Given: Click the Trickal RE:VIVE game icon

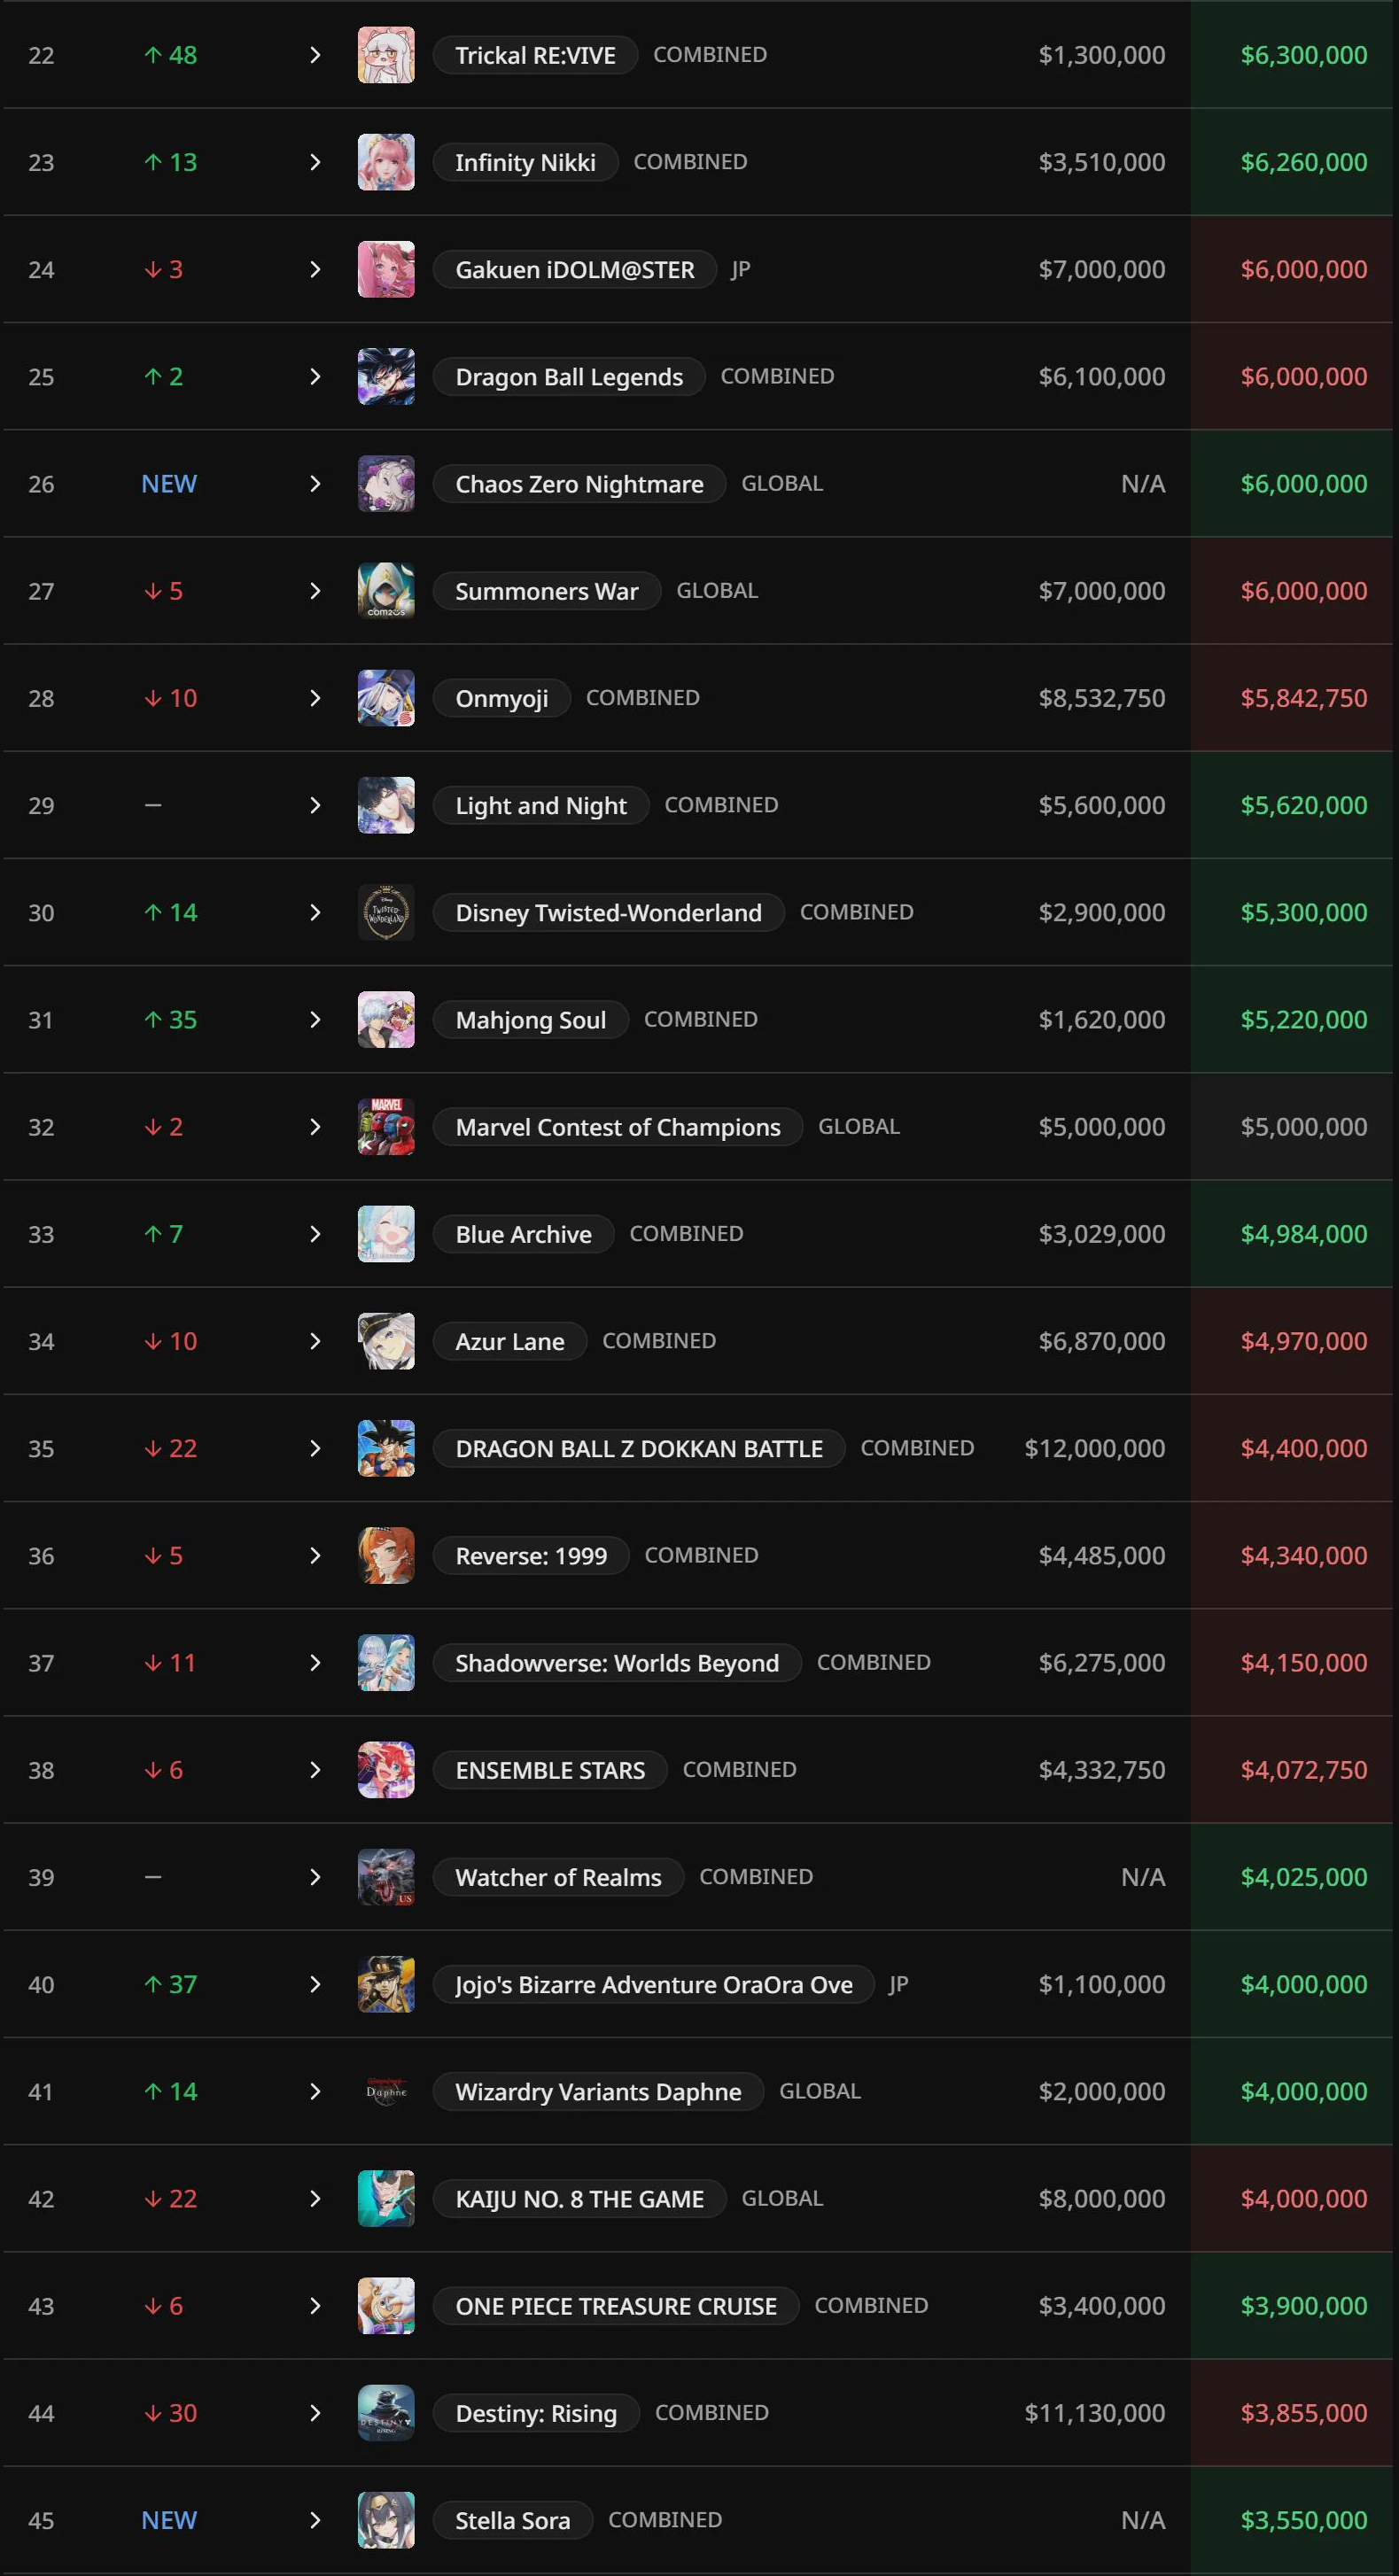Looking at the screenshot, I should [x=386, y=55].
